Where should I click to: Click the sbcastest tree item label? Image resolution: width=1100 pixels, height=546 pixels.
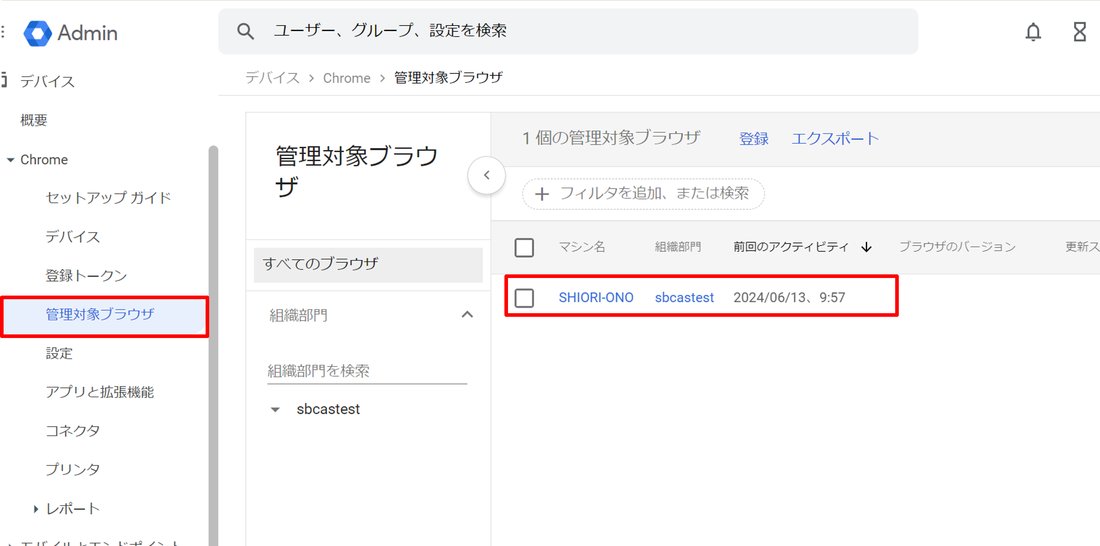328,409
